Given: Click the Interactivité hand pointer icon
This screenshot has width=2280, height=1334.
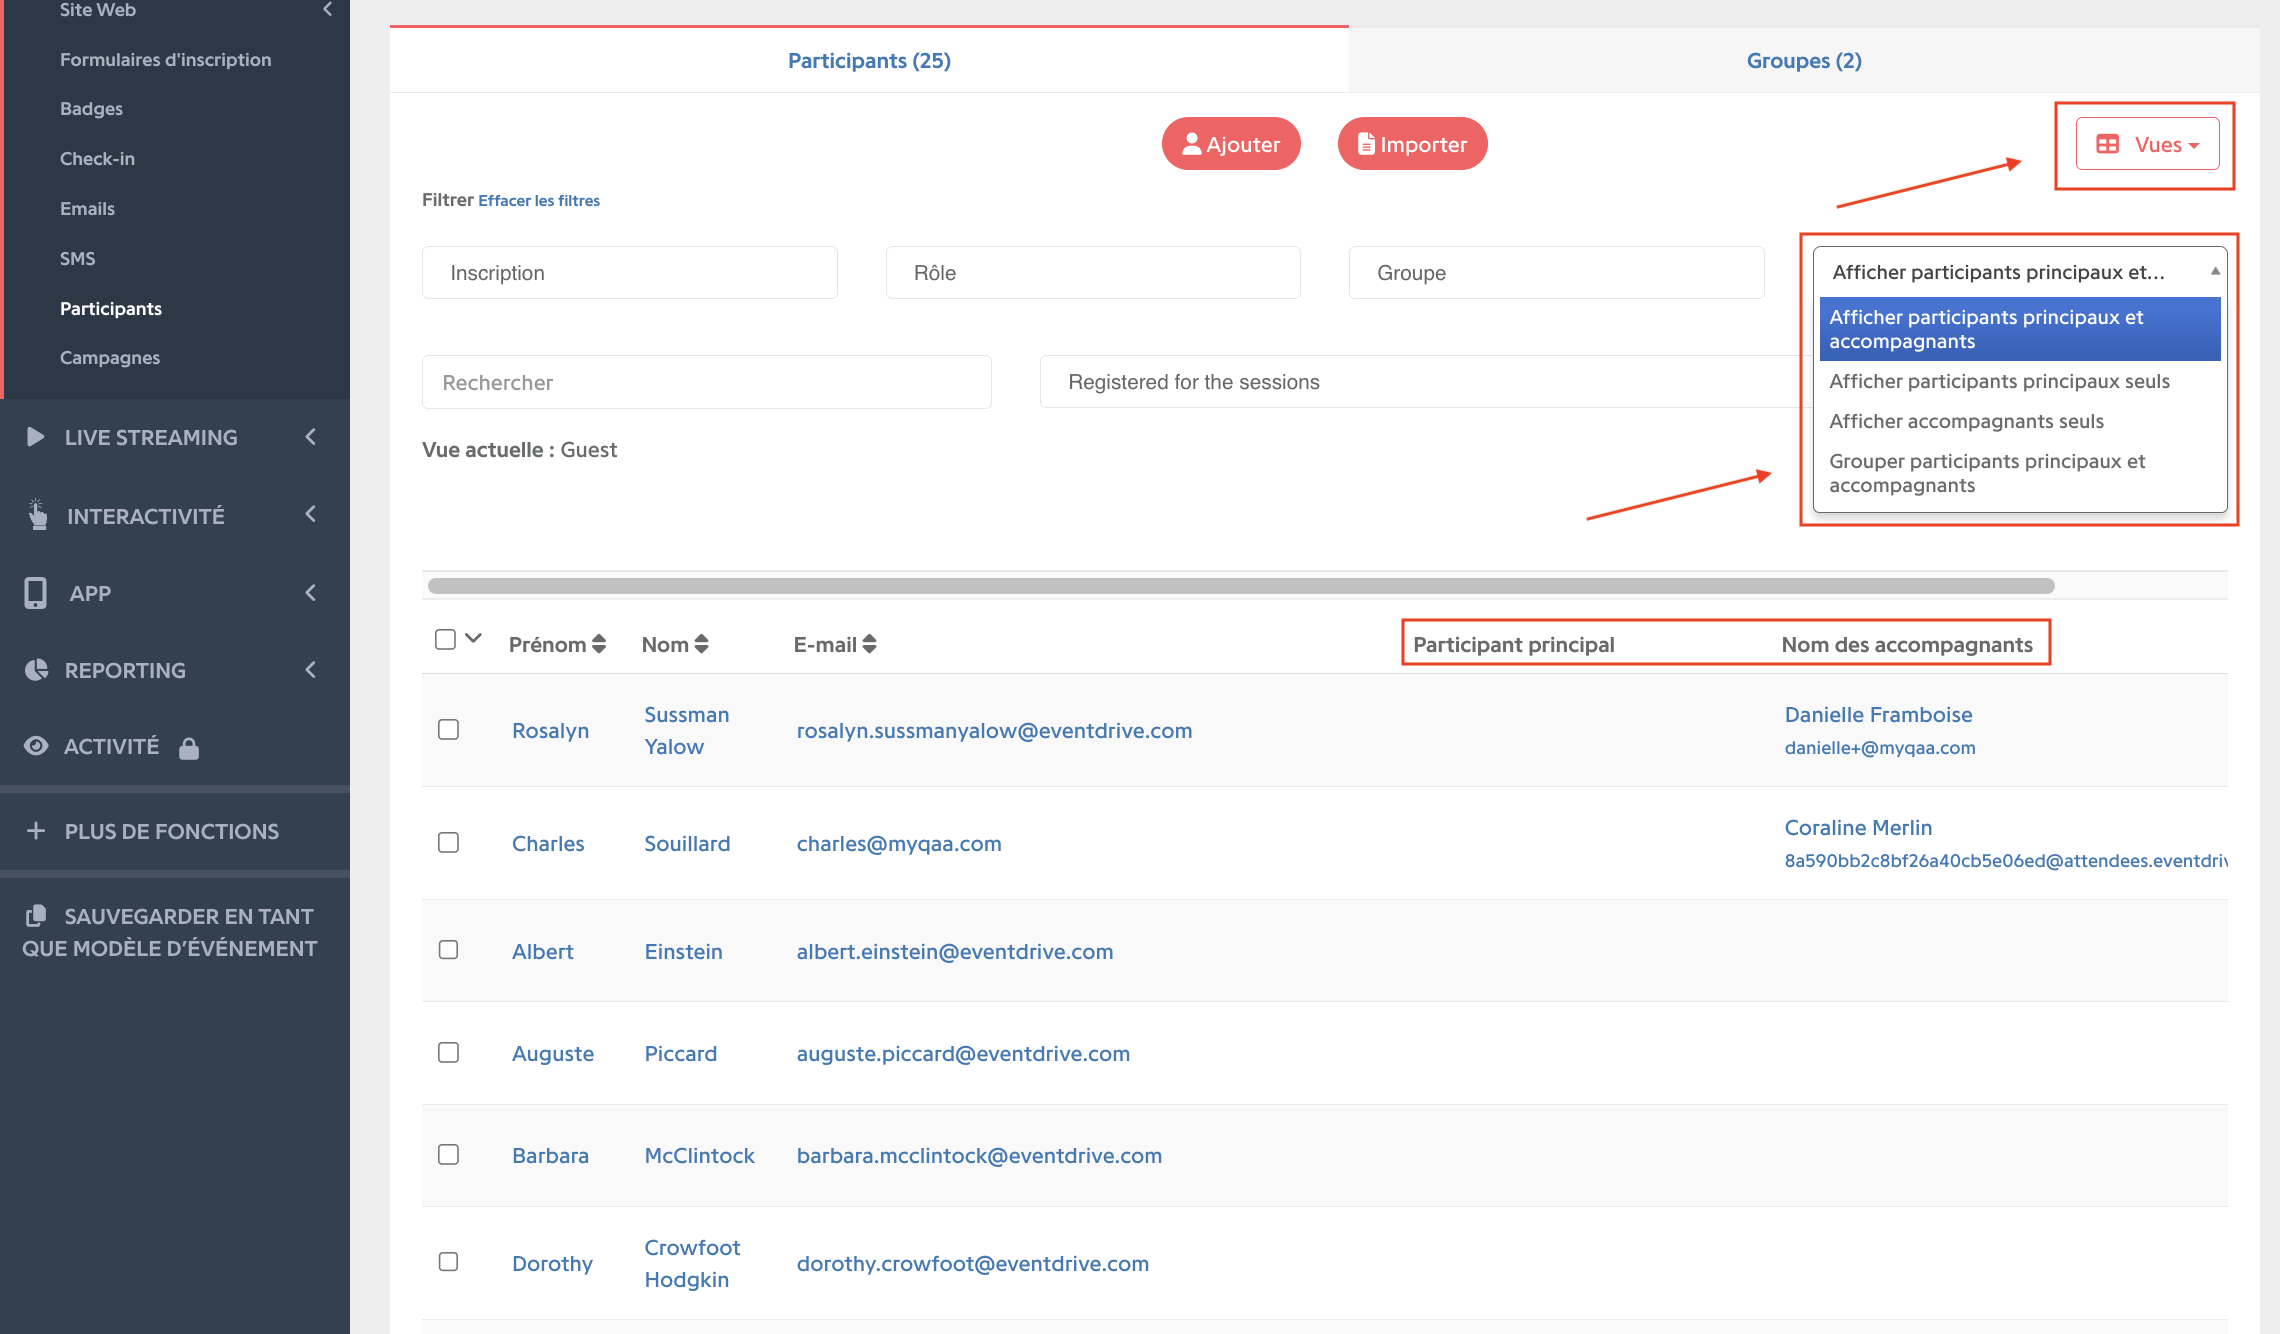Looking at the screenshot, I should coord(37,514).
